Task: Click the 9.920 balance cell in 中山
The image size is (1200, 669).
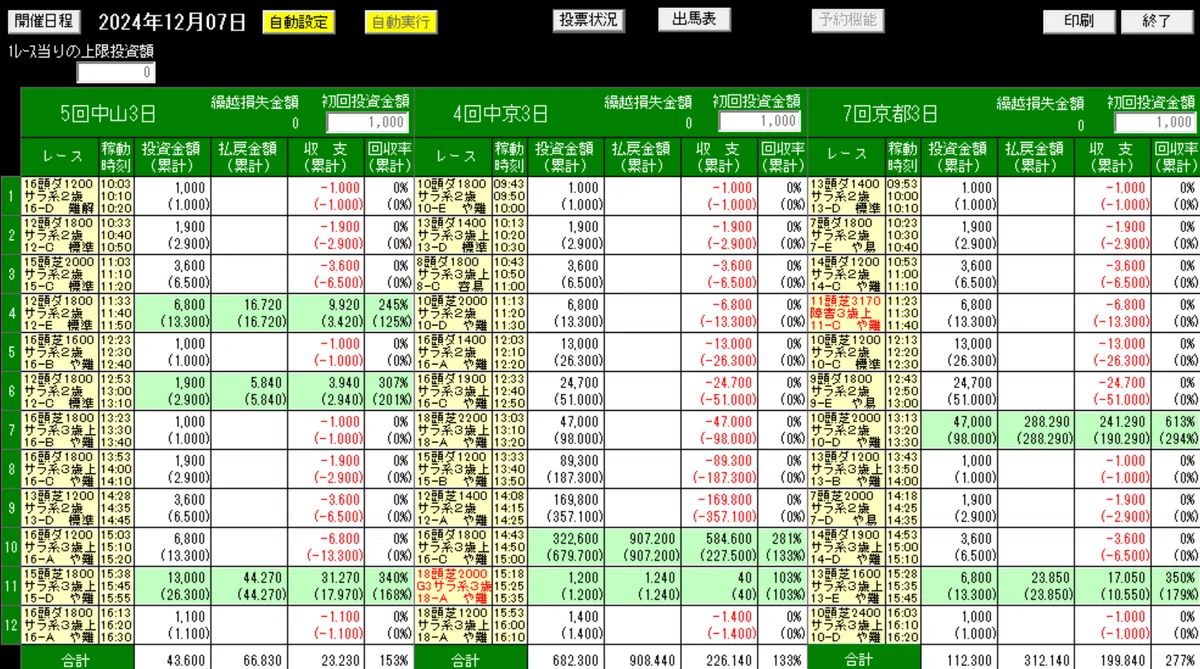Action: click(326, 312)
